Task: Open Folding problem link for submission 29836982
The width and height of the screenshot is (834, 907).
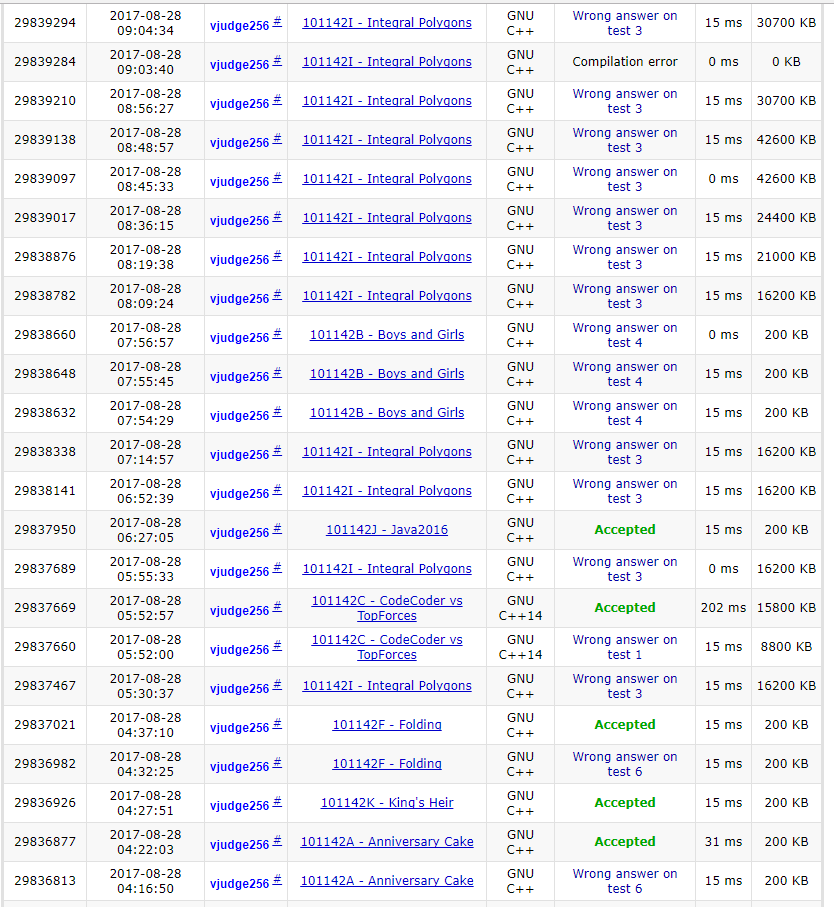Action: pos(387,764)
